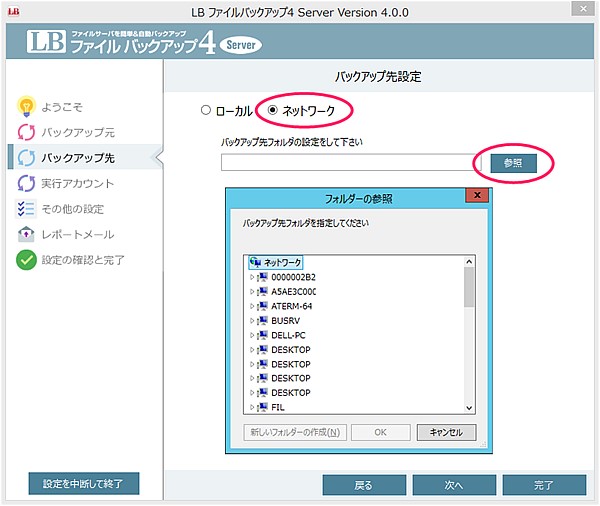
Task: Select 0000002B2 in folder tree
Action: click(x=293, y=277)
